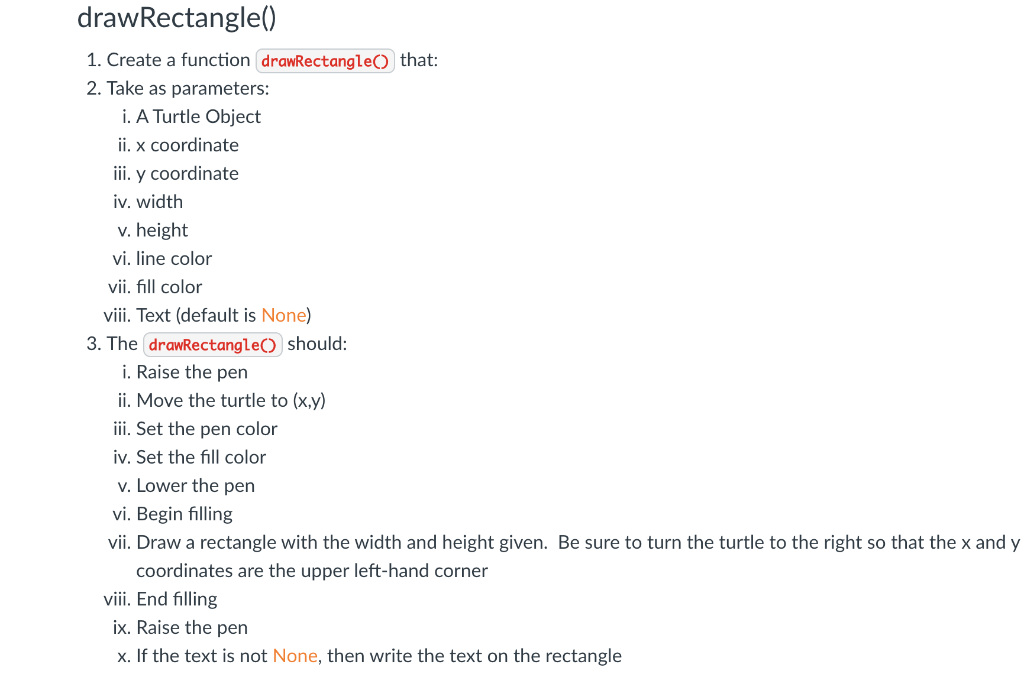This screenshot has height=677, width=1024.
Task: Click the 'Move the turtle to (x,y)' step
Action: point(231,401)
